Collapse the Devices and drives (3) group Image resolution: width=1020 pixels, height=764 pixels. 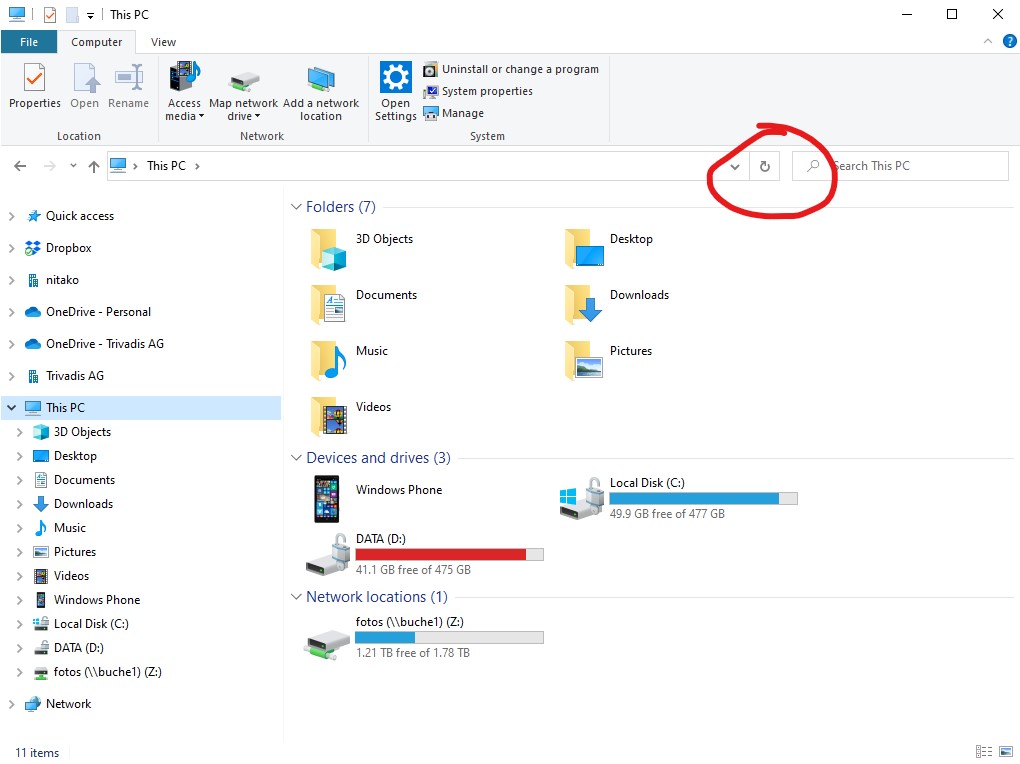(x=296, y=458)
